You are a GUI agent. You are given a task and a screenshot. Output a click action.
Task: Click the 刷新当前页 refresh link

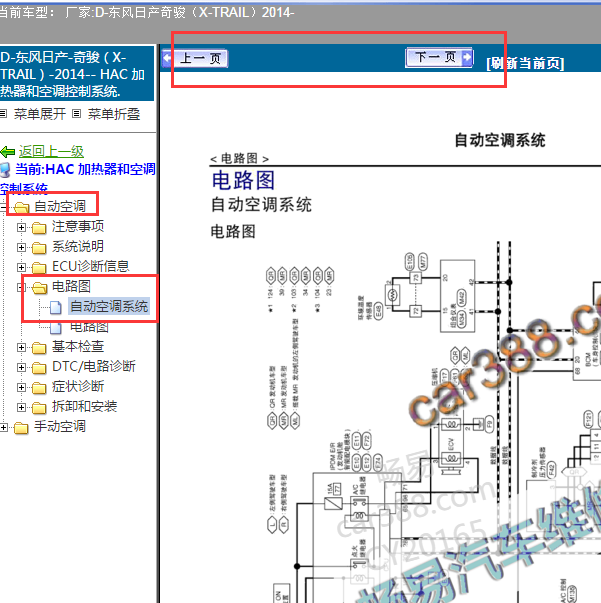point(525,63)
